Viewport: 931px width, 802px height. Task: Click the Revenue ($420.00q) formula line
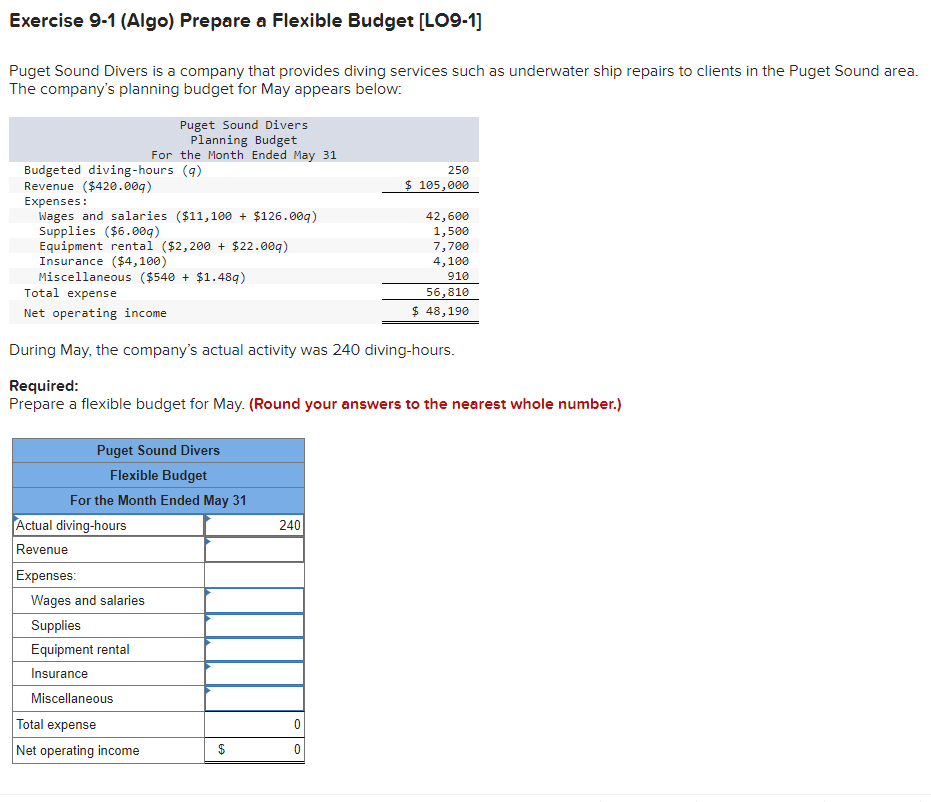[88, 186]
